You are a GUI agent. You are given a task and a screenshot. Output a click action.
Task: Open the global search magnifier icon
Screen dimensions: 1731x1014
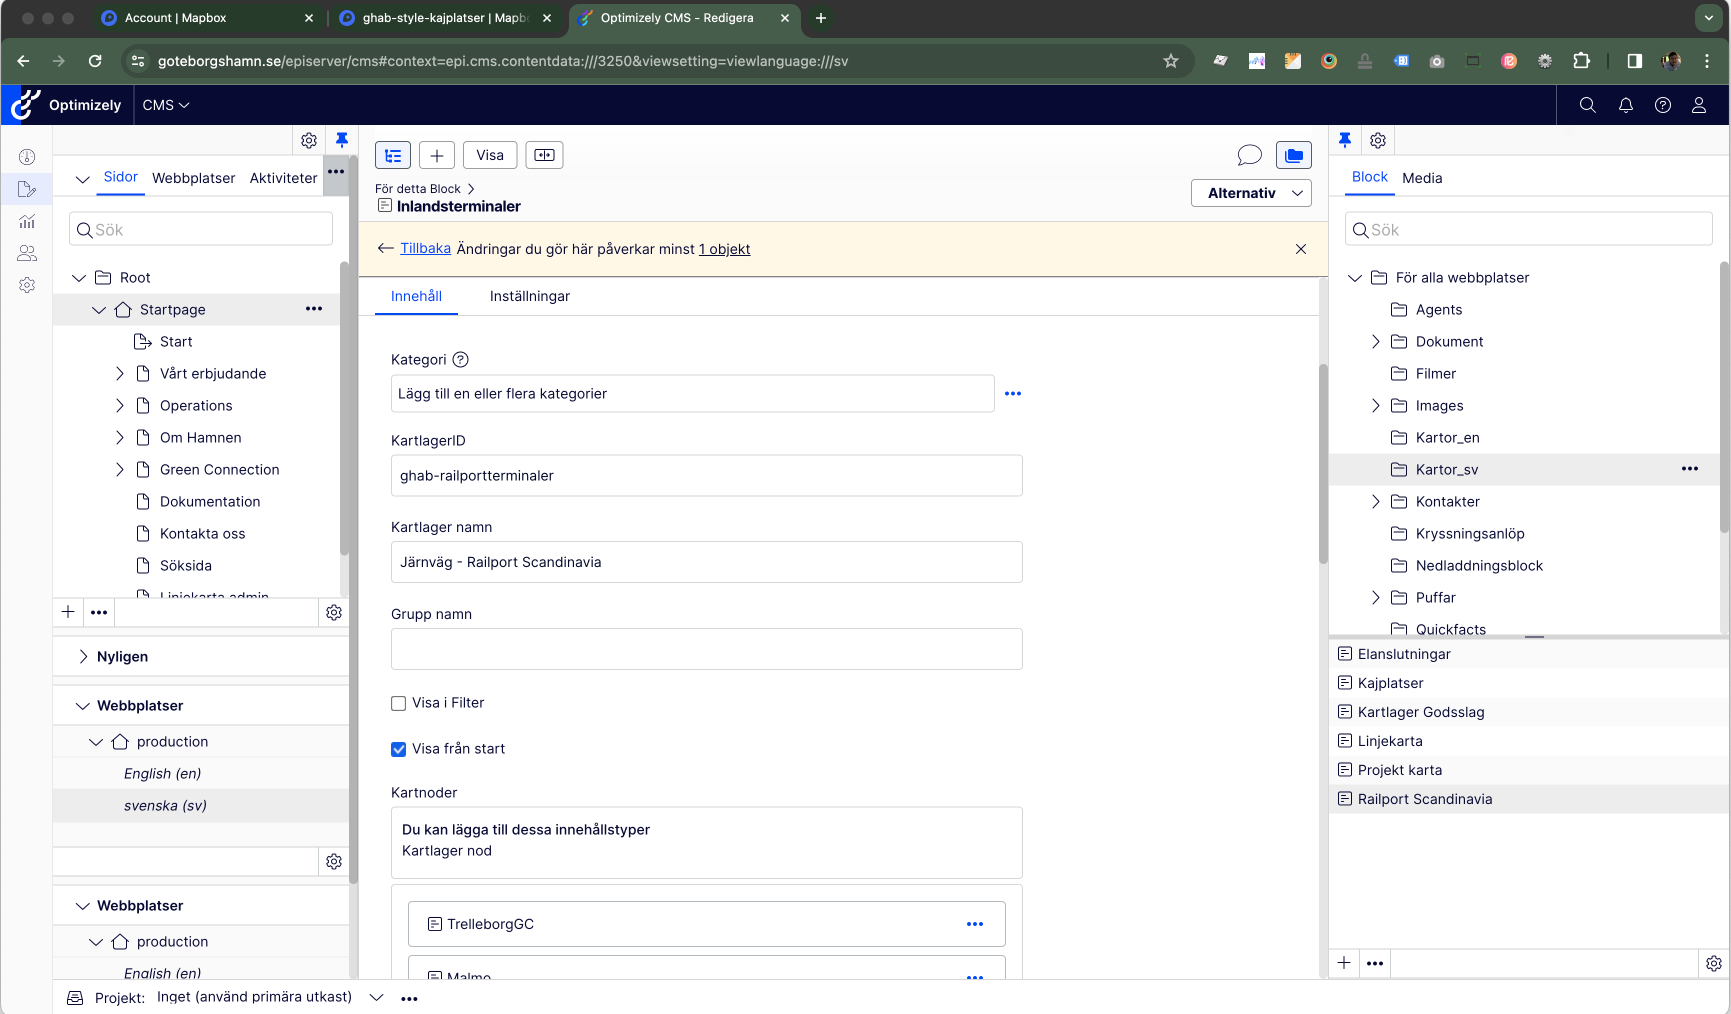pyautogui.click(x=1587, y=105)
